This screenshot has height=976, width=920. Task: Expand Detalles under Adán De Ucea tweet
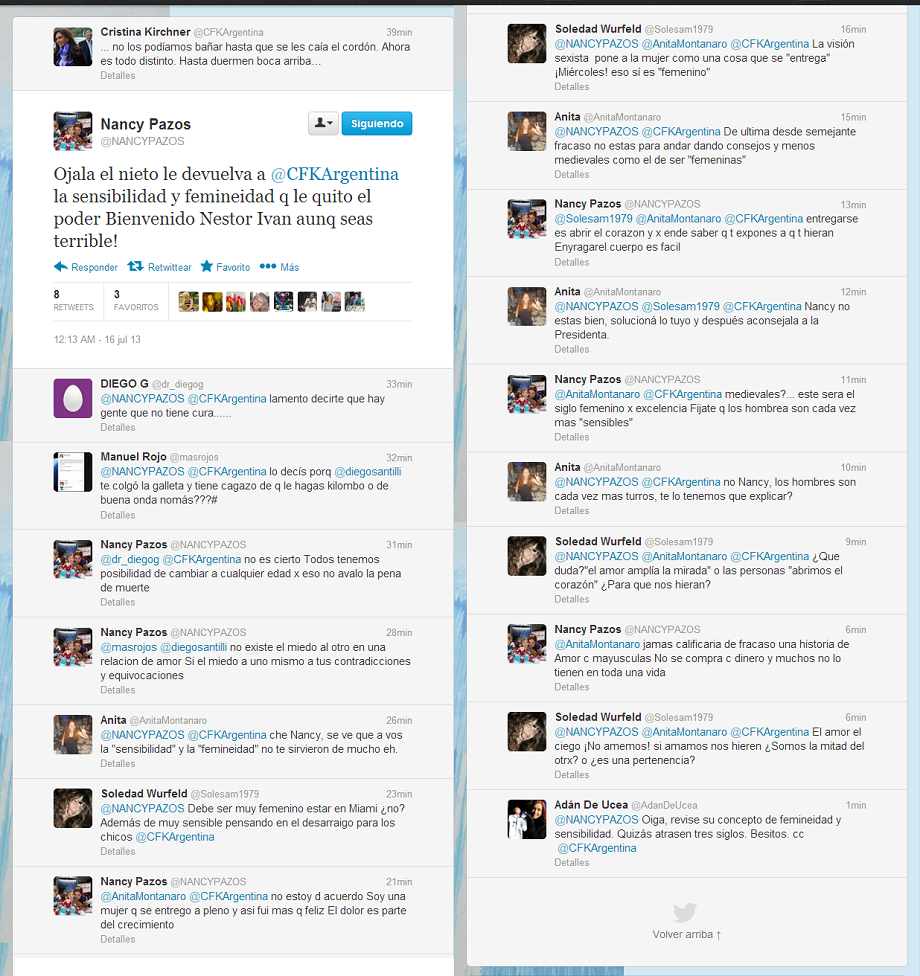571,863
